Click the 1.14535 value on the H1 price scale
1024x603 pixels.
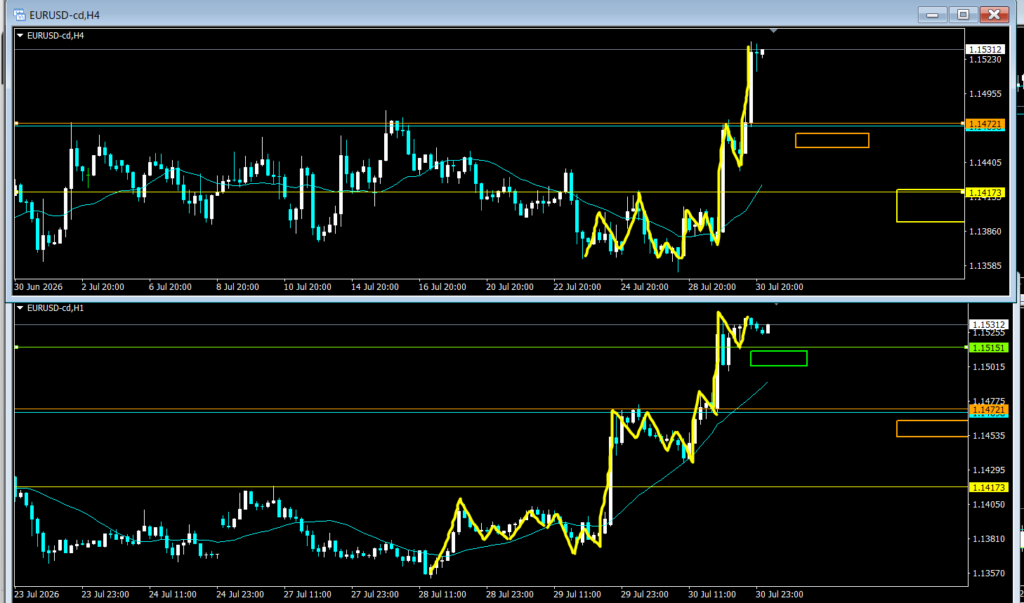[989, 435]
